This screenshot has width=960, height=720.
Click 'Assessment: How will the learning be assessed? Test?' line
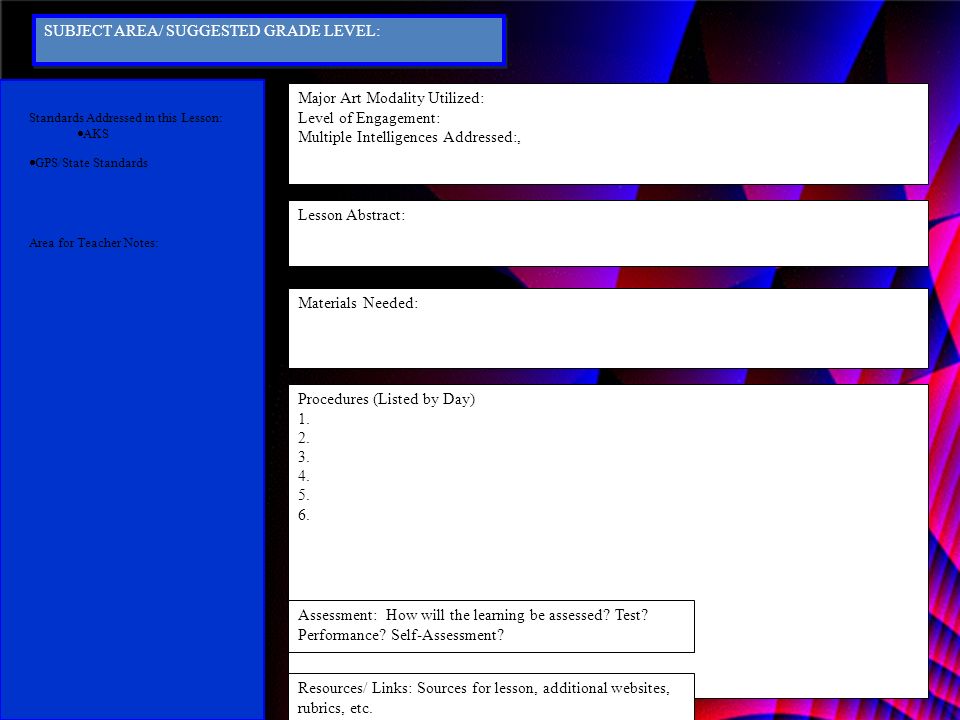tap(473, 615)
